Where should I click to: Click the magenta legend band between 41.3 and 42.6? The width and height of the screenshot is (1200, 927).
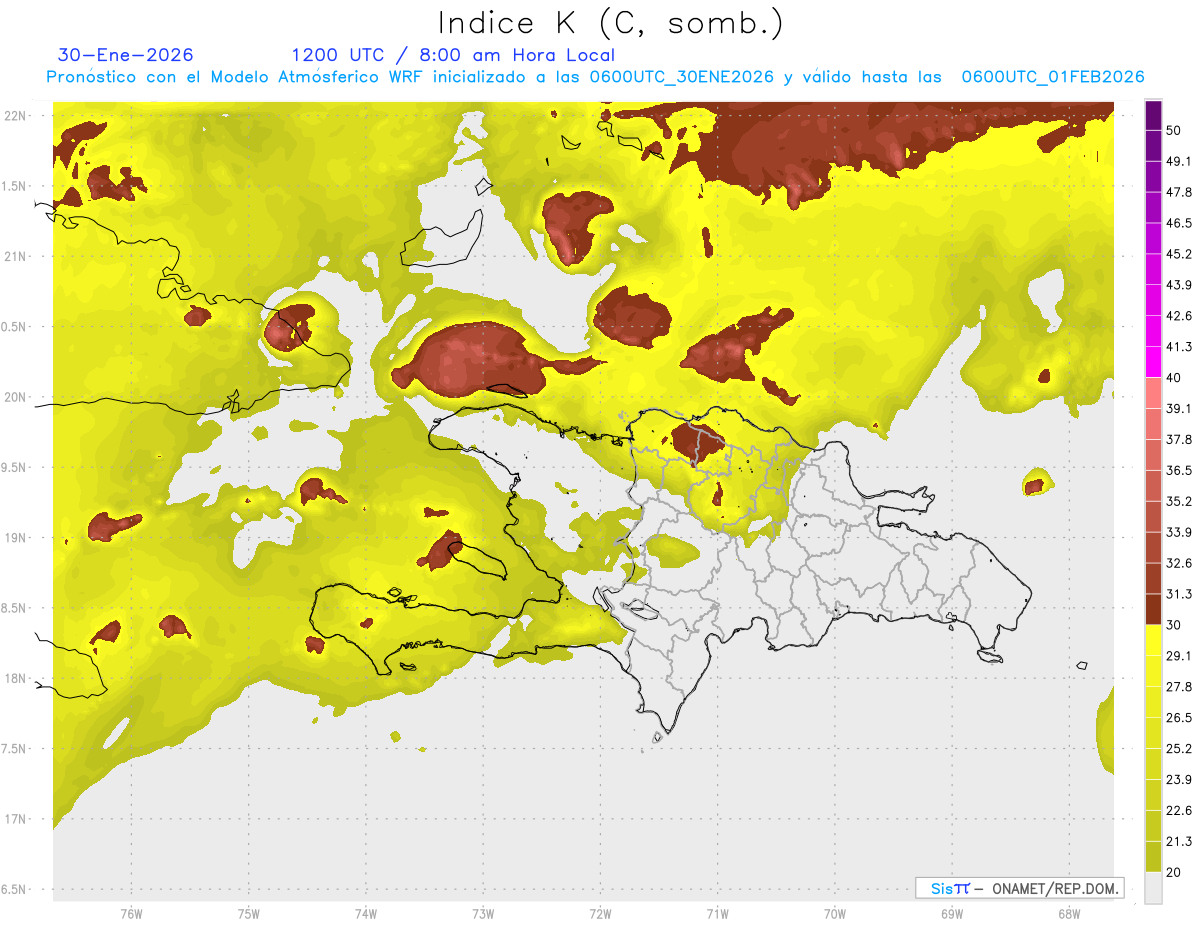[1153, 331]
